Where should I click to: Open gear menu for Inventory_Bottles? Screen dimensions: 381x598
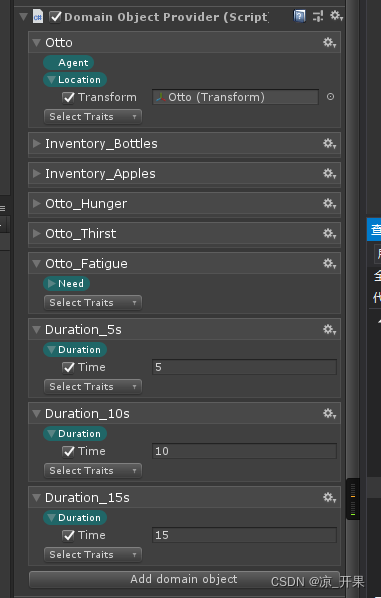click(330, 143)
